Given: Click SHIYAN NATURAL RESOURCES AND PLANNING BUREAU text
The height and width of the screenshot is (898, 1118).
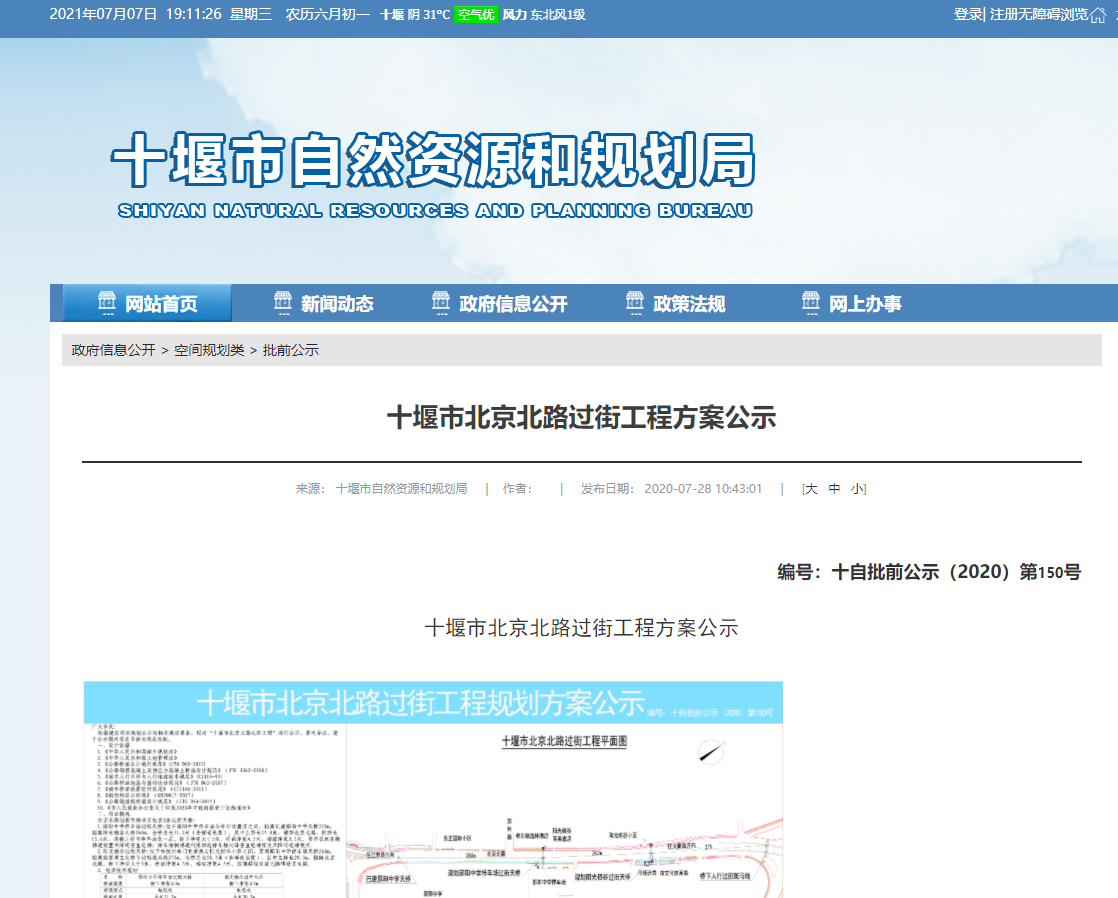Looking at the screenshot, I should pos(435,210).
